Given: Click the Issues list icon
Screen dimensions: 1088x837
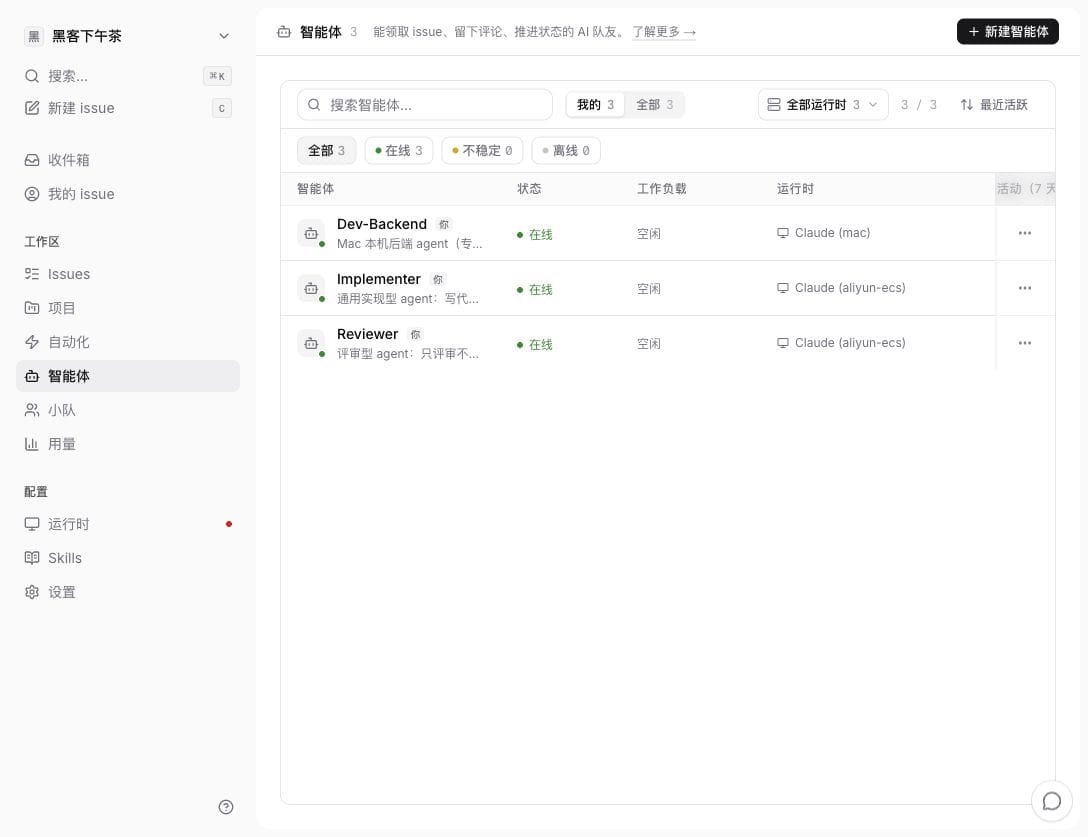Looking at the screenshot, I should point(32,274).
